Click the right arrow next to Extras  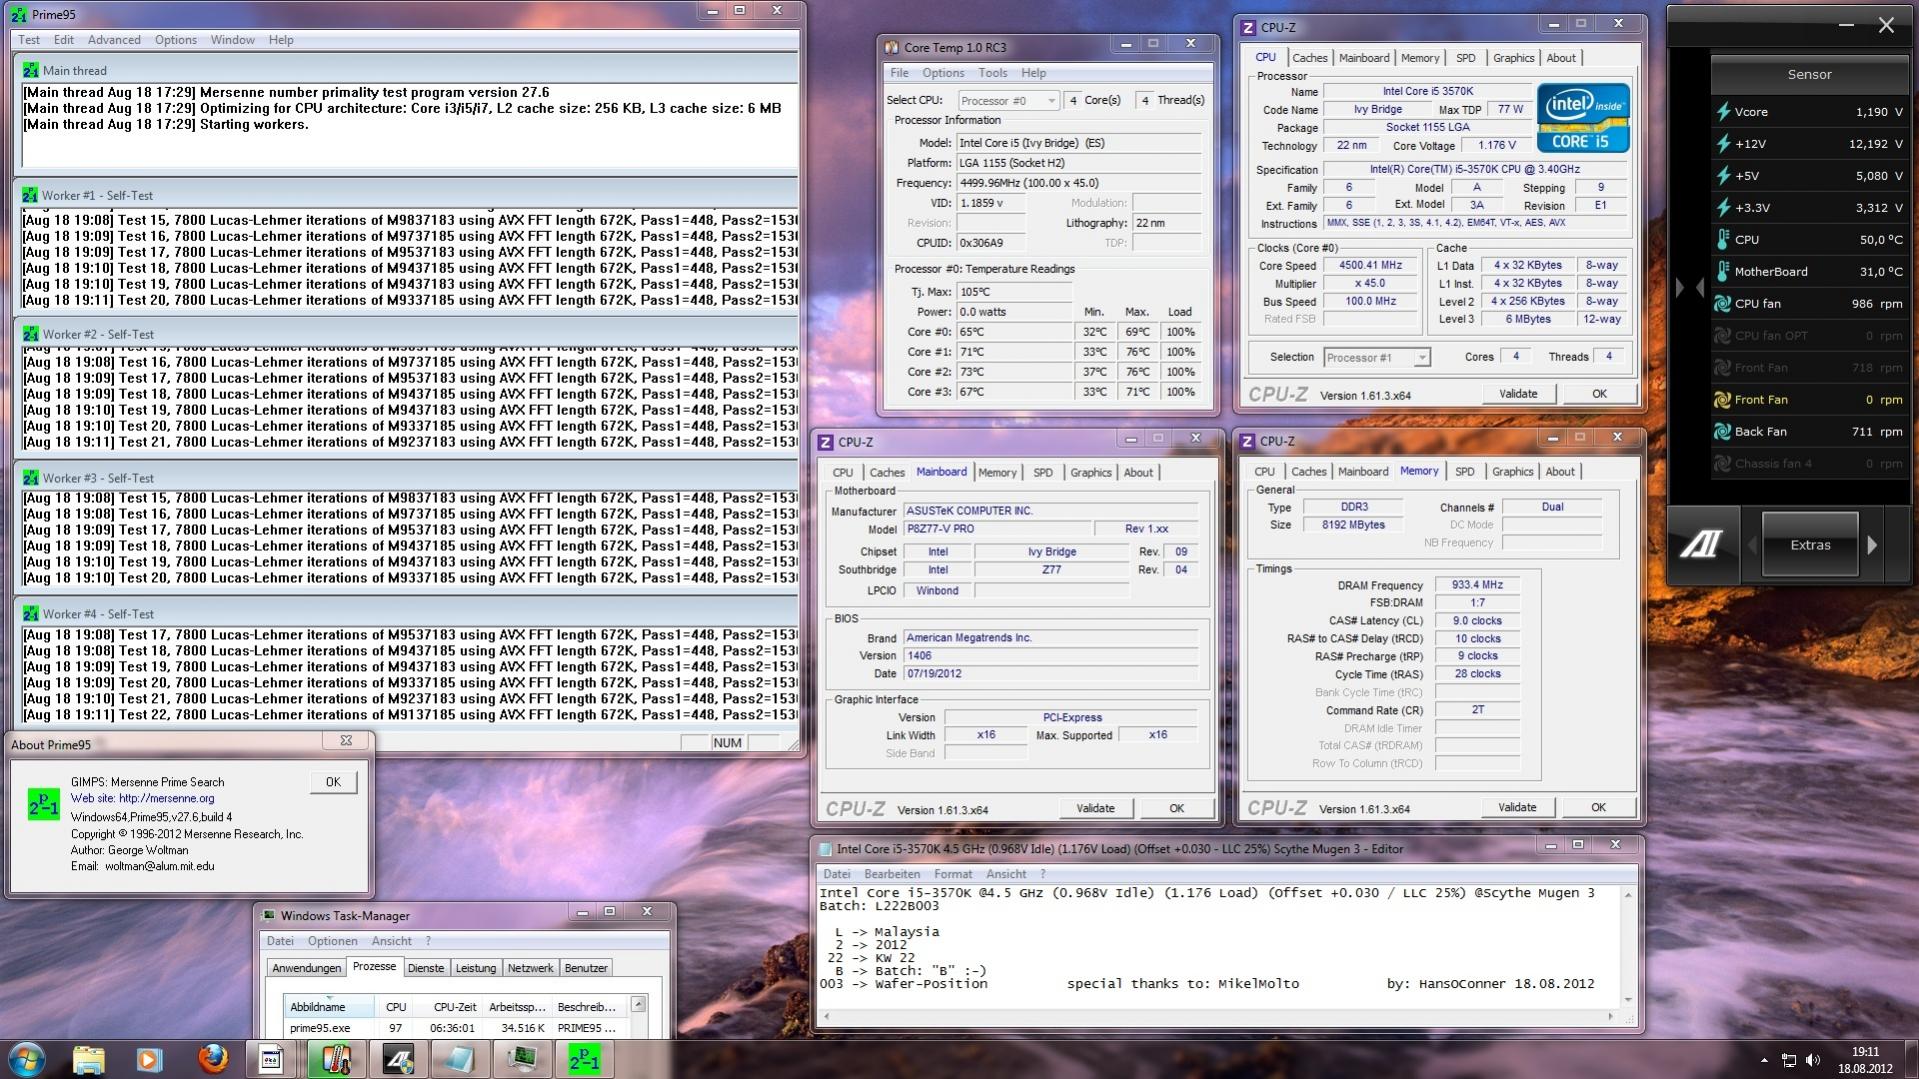(x=1872, y=545)
